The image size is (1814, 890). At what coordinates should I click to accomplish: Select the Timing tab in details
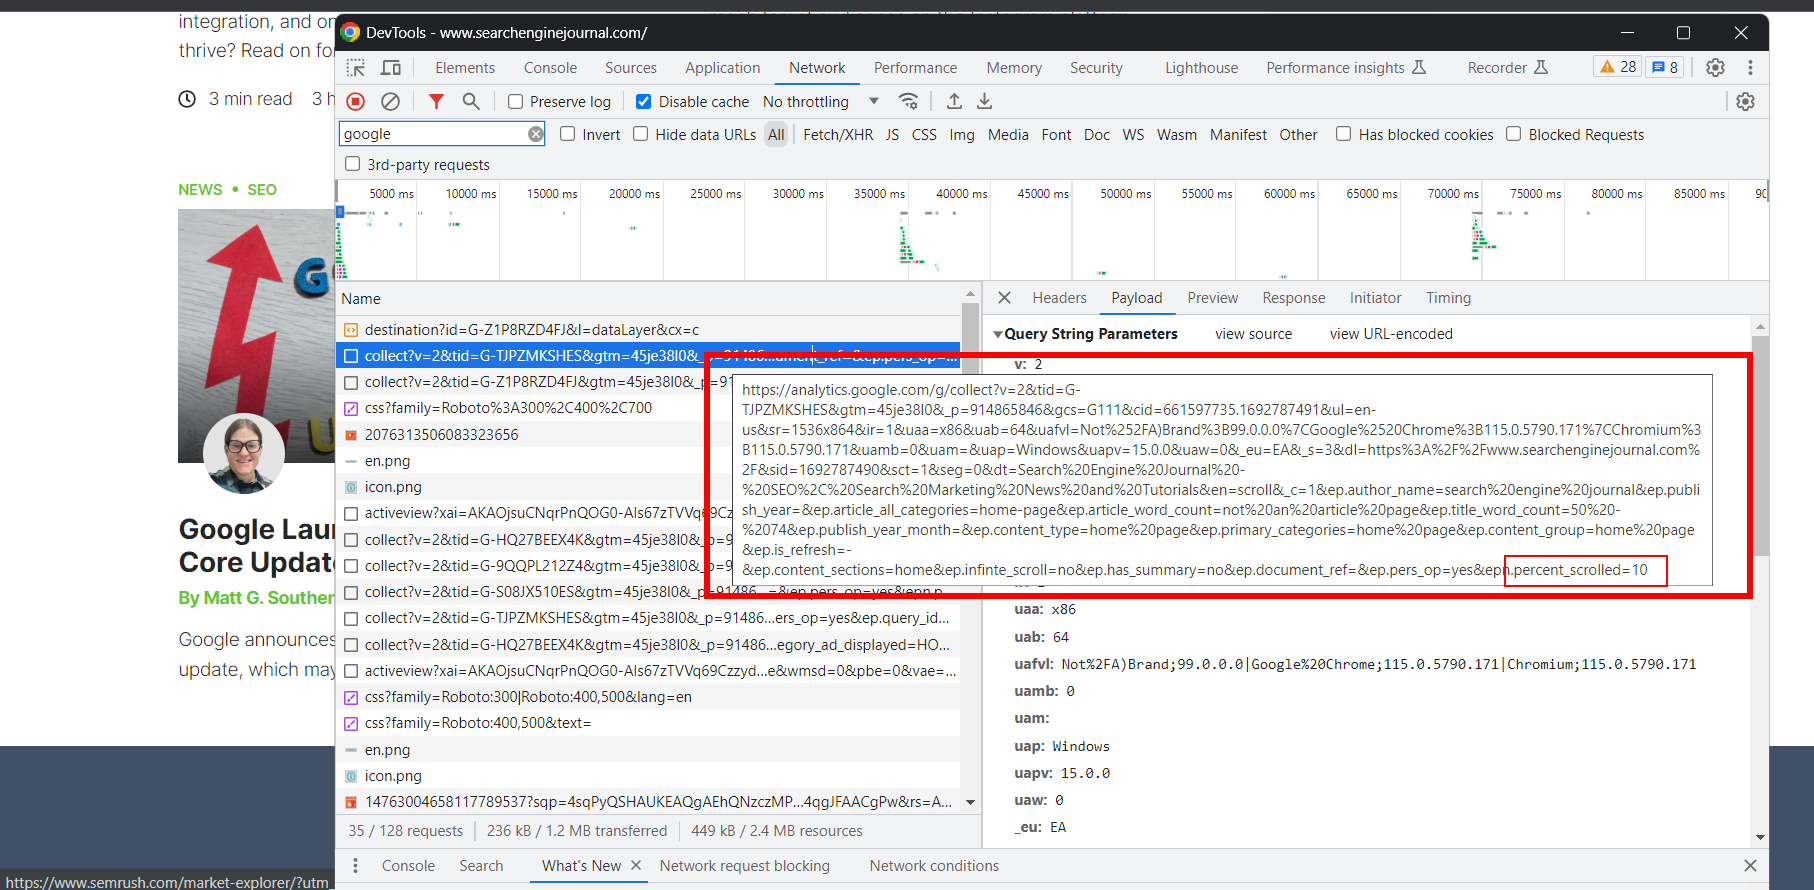pos(1448,298)
